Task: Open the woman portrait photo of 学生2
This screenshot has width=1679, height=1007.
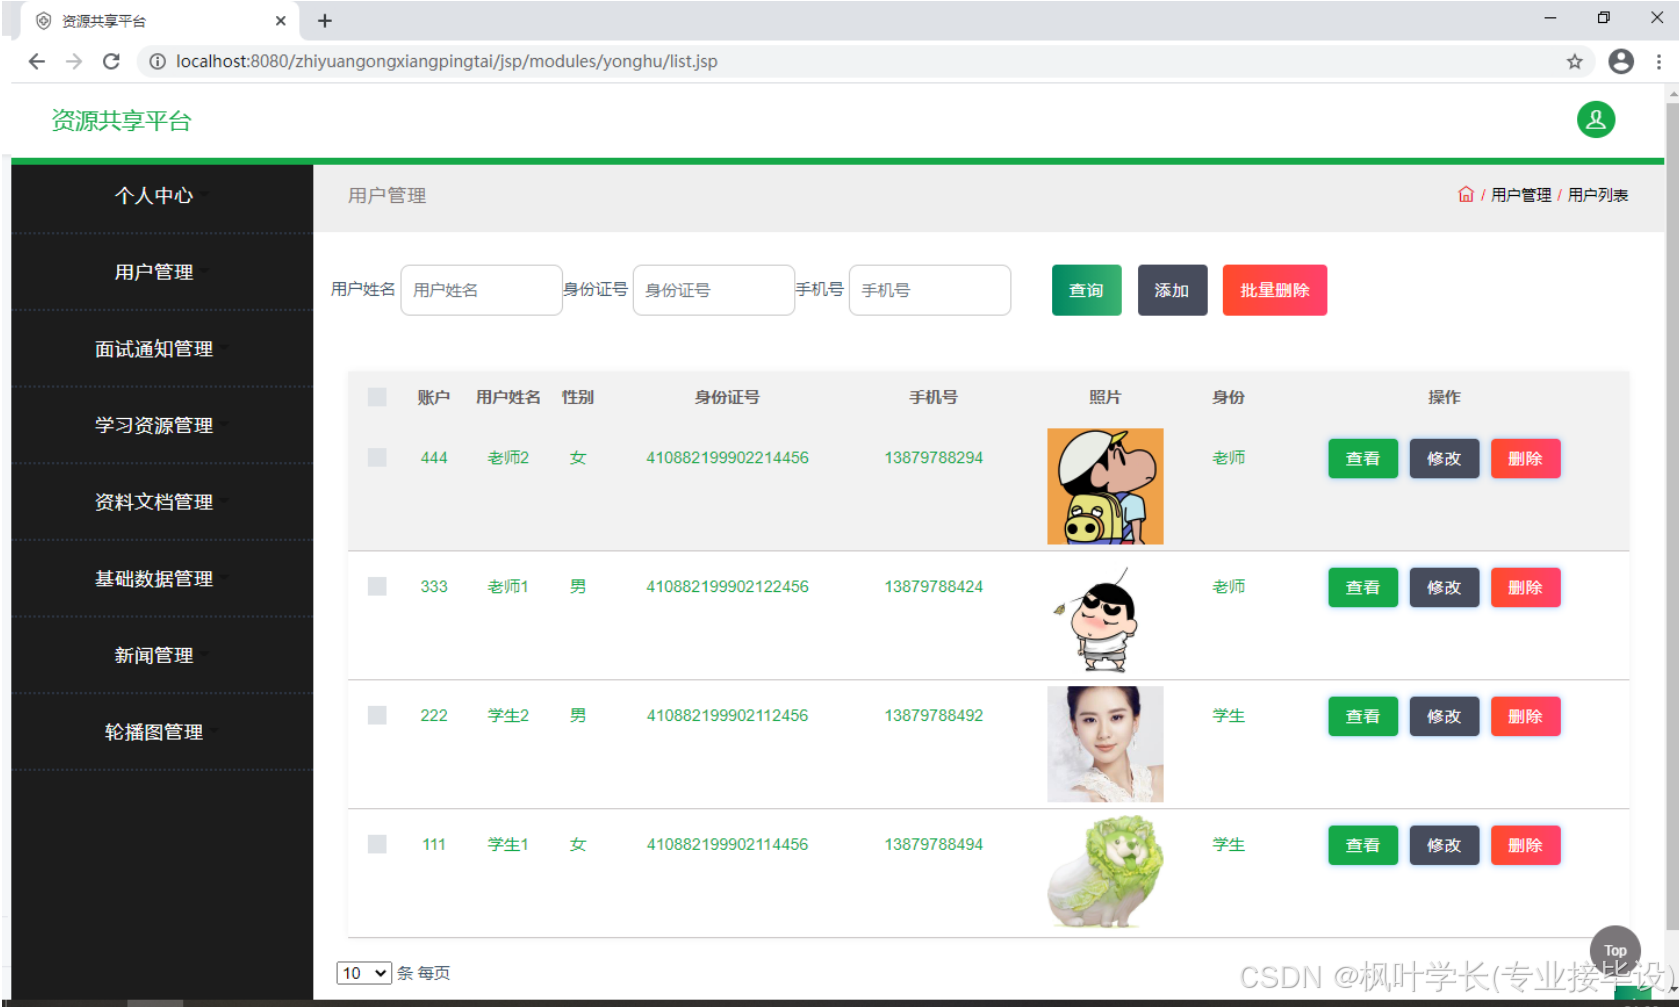Action: [1105, 744]
